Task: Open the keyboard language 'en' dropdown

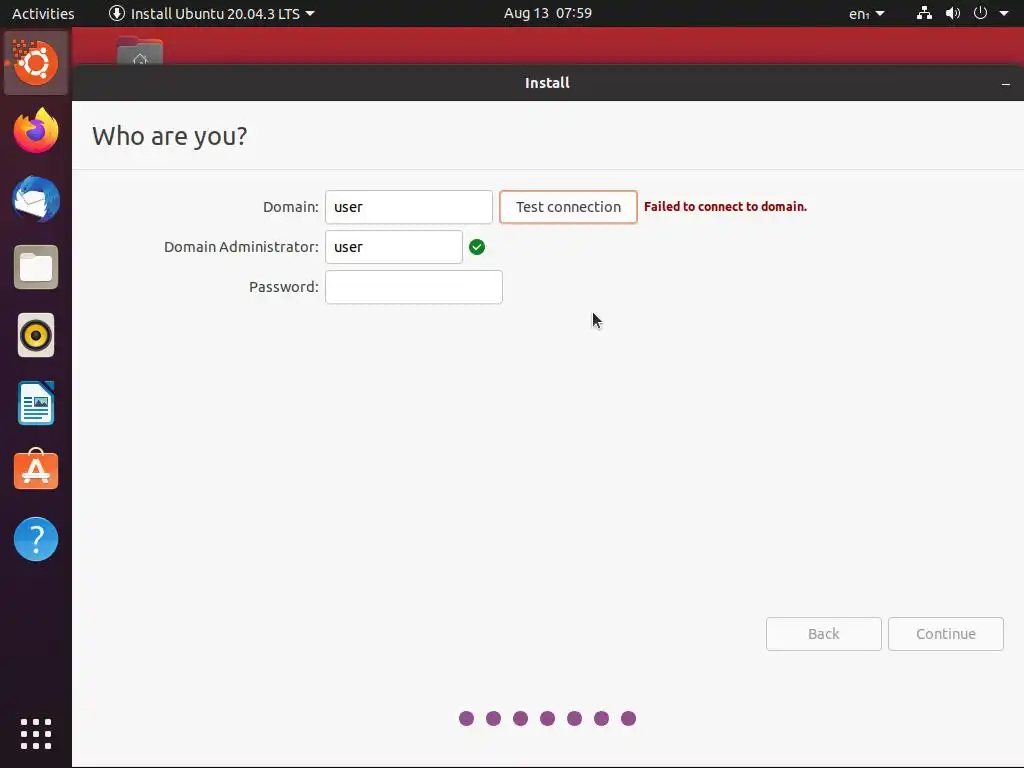Action: 867,14
